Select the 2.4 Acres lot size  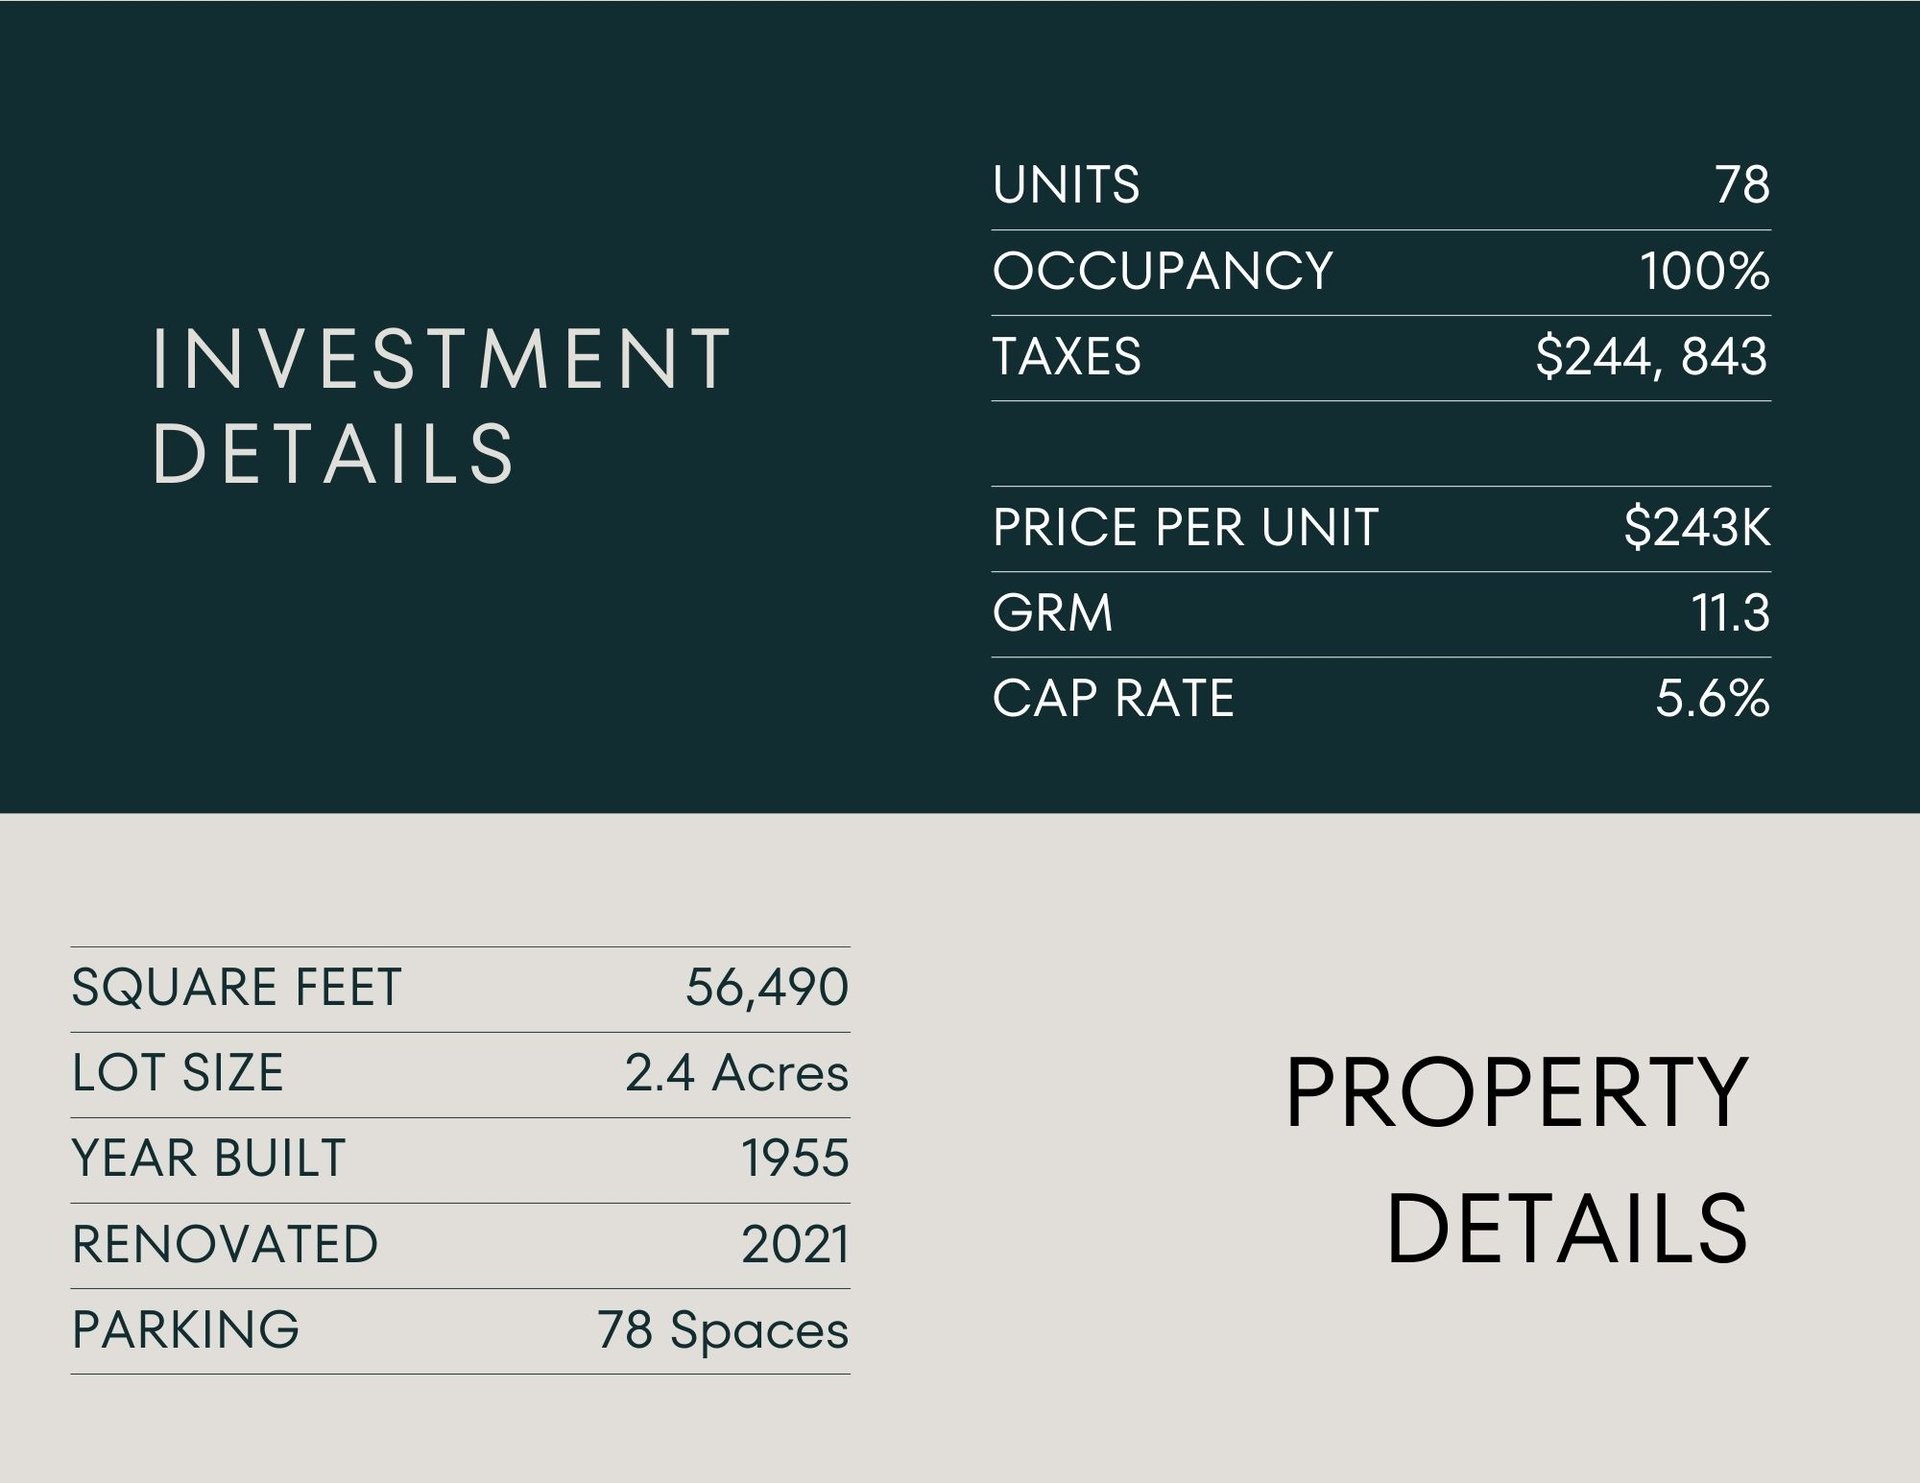point(737,1073)
